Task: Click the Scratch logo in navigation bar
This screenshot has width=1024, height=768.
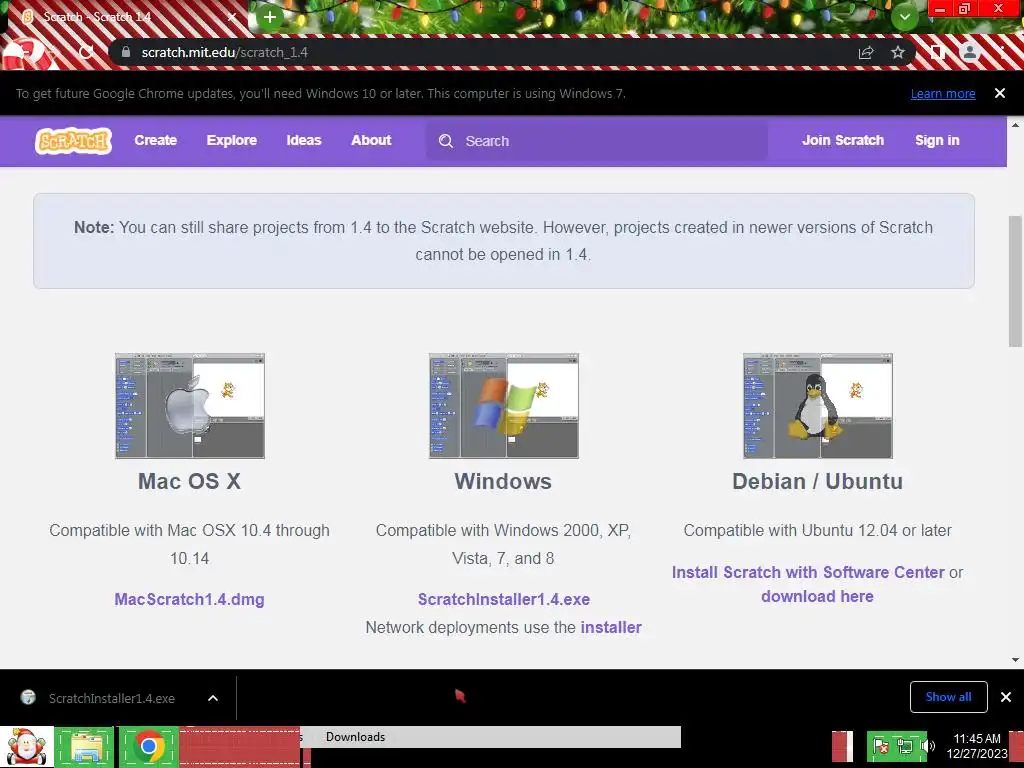Action: point(73,140)
